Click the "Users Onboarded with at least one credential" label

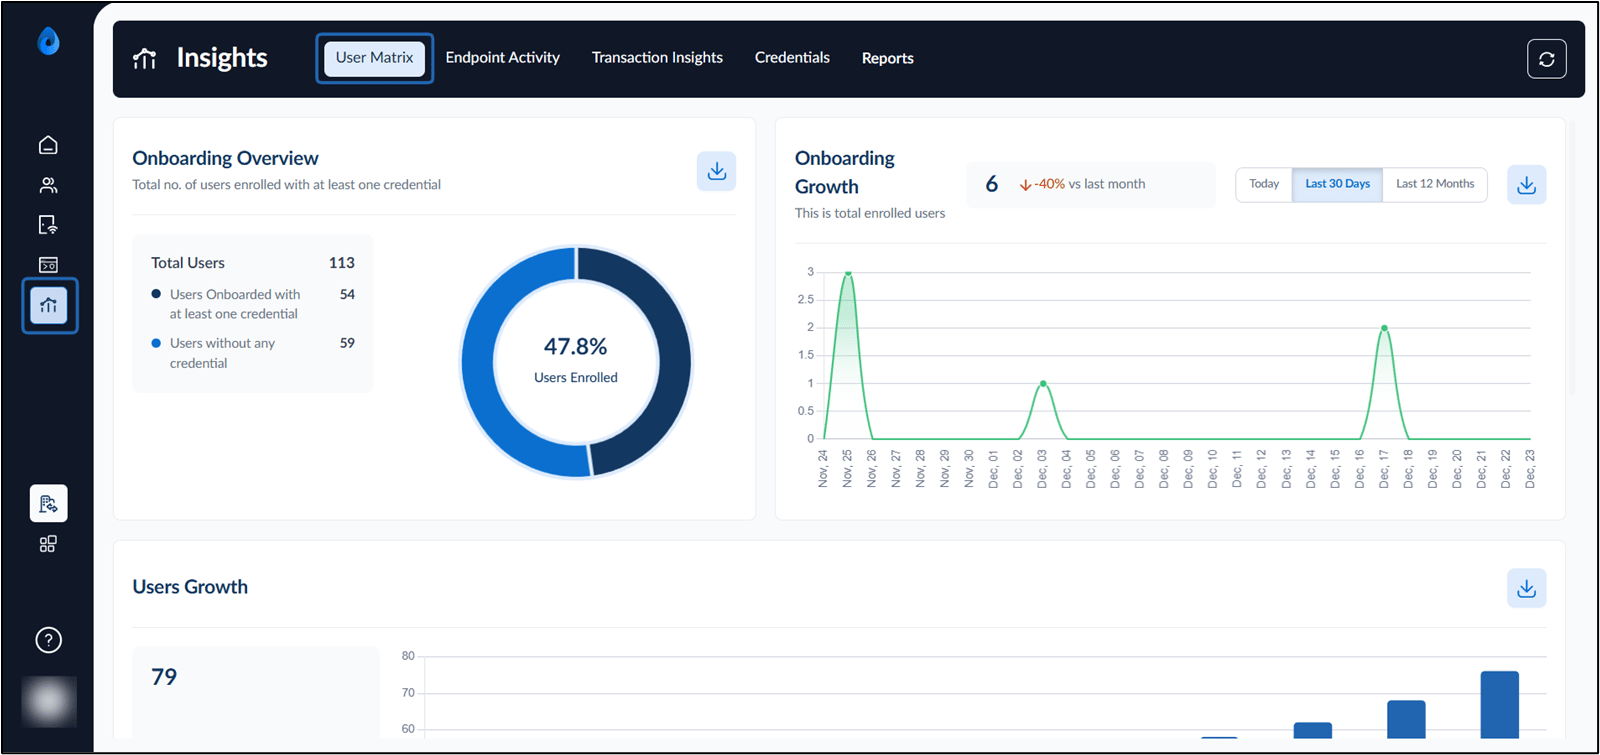235,304
